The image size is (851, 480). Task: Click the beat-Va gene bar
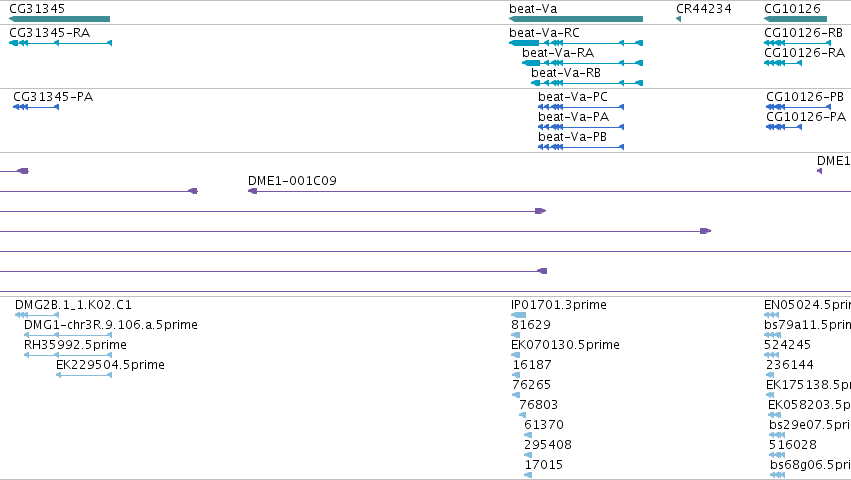point(576,19)
